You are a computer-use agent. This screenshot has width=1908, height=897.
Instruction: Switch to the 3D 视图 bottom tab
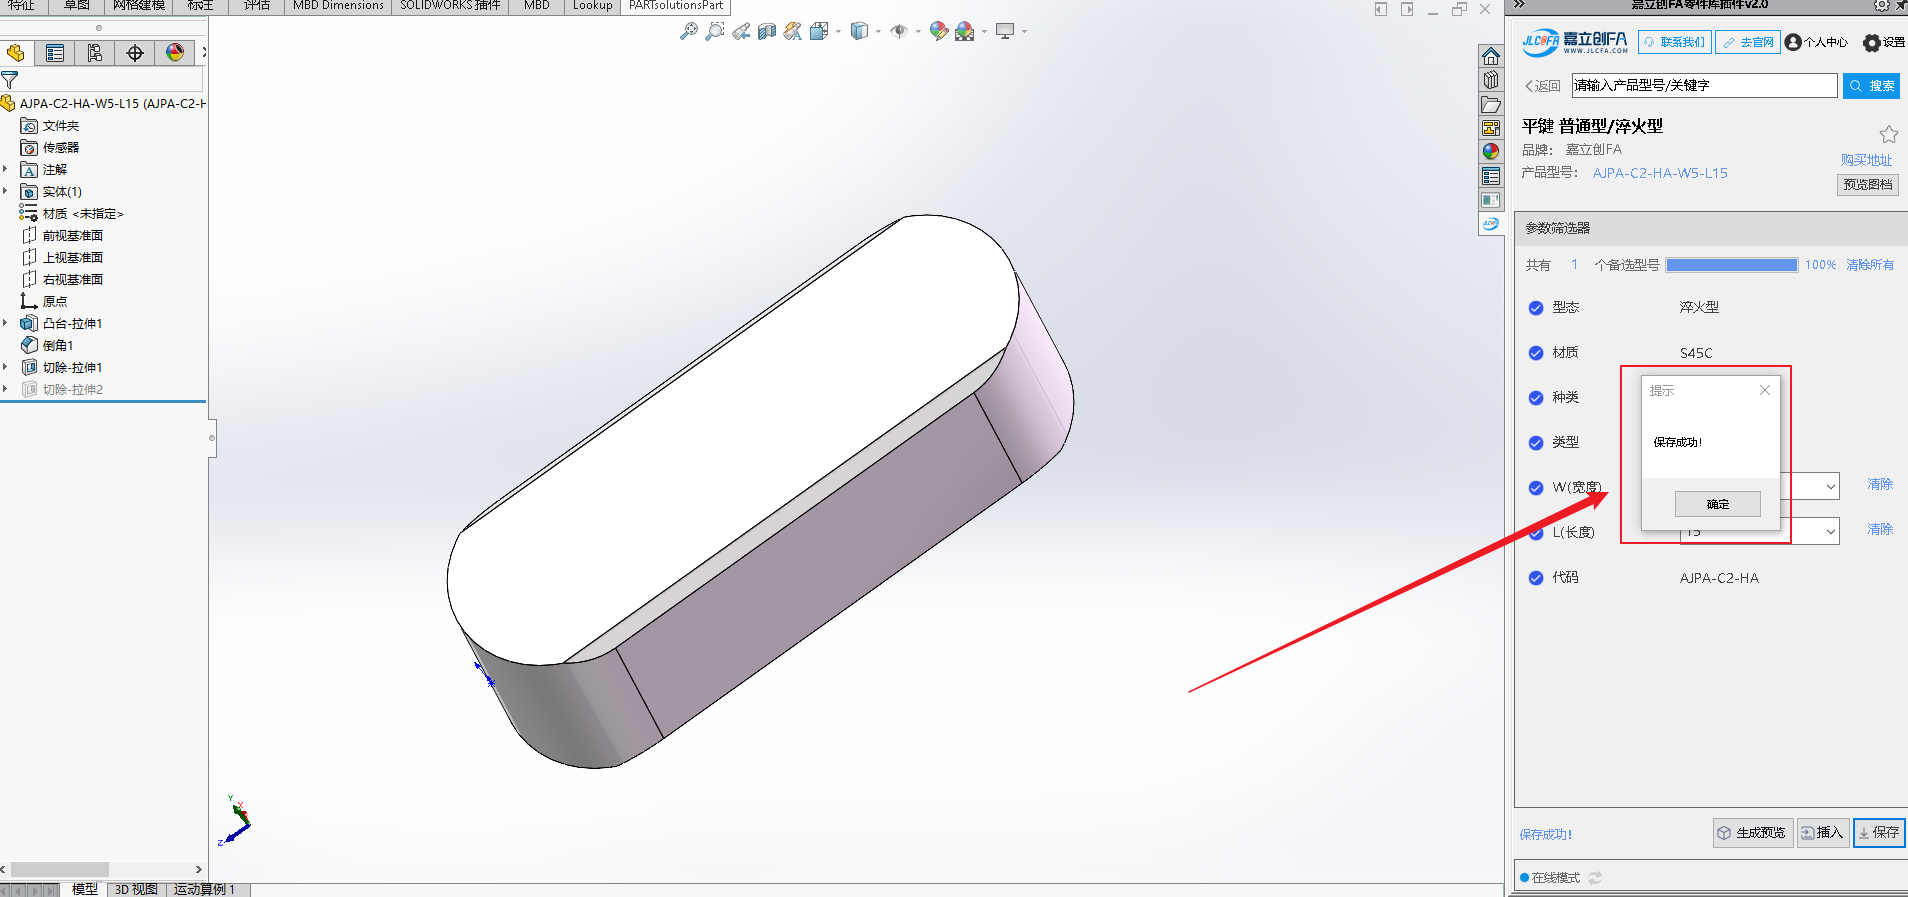click(x=136, y=889)
